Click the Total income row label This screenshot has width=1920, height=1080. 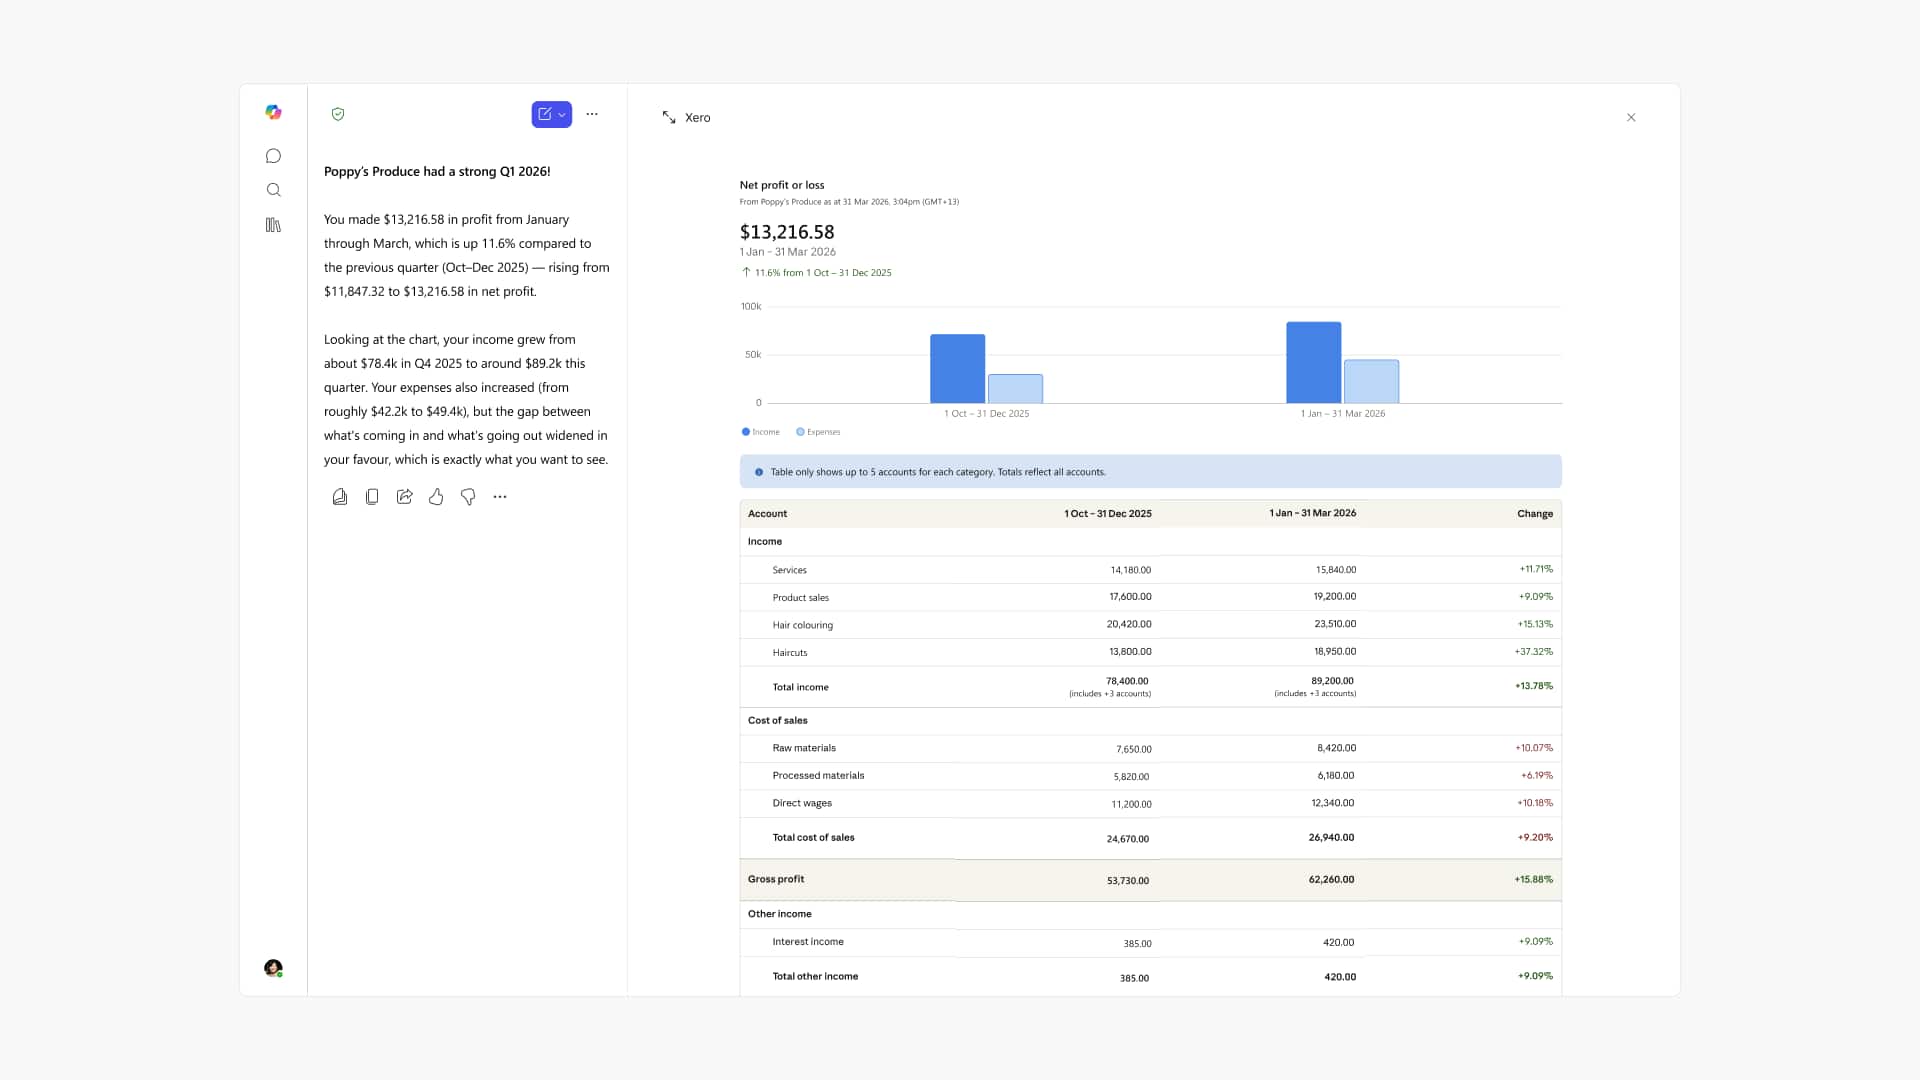tap(800, 687)
